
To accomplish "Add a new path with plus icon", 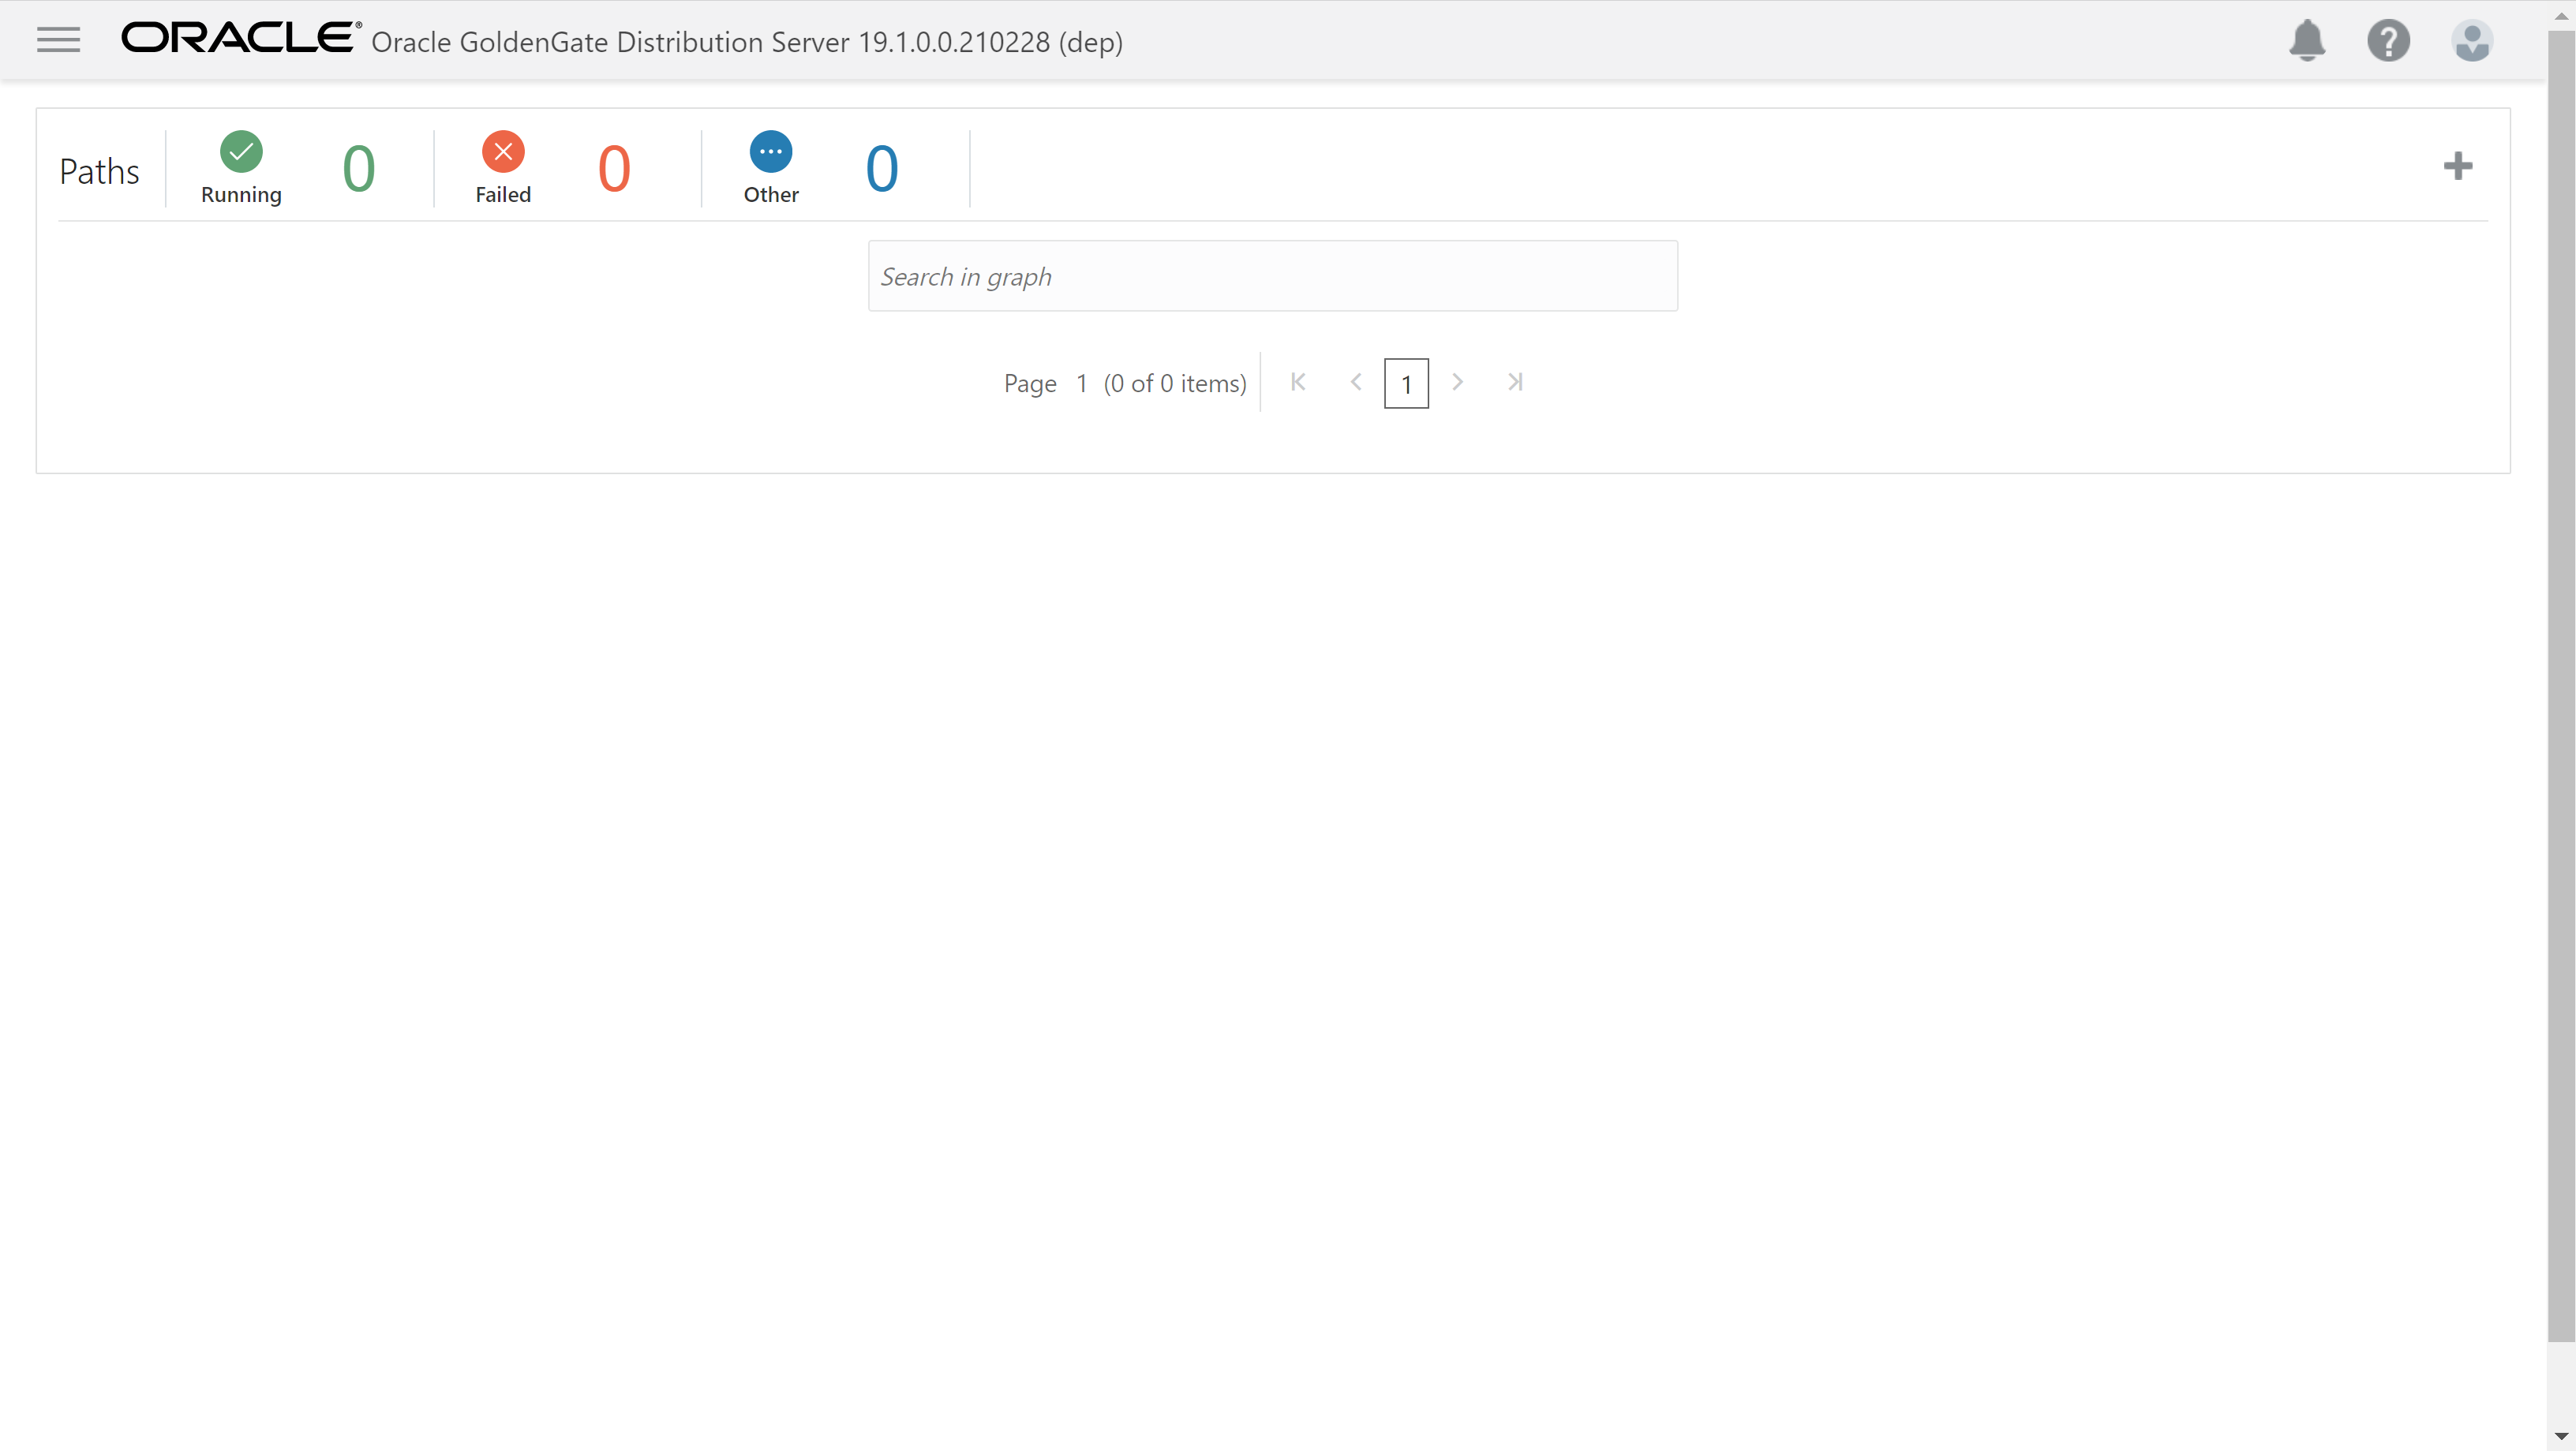I will tap(2457, 166).
